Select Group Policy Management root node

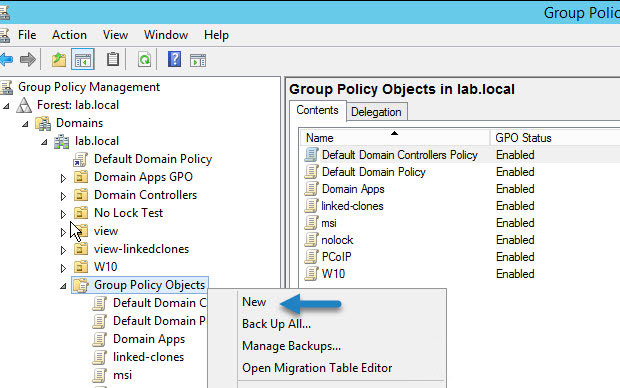tap(89, 87)
